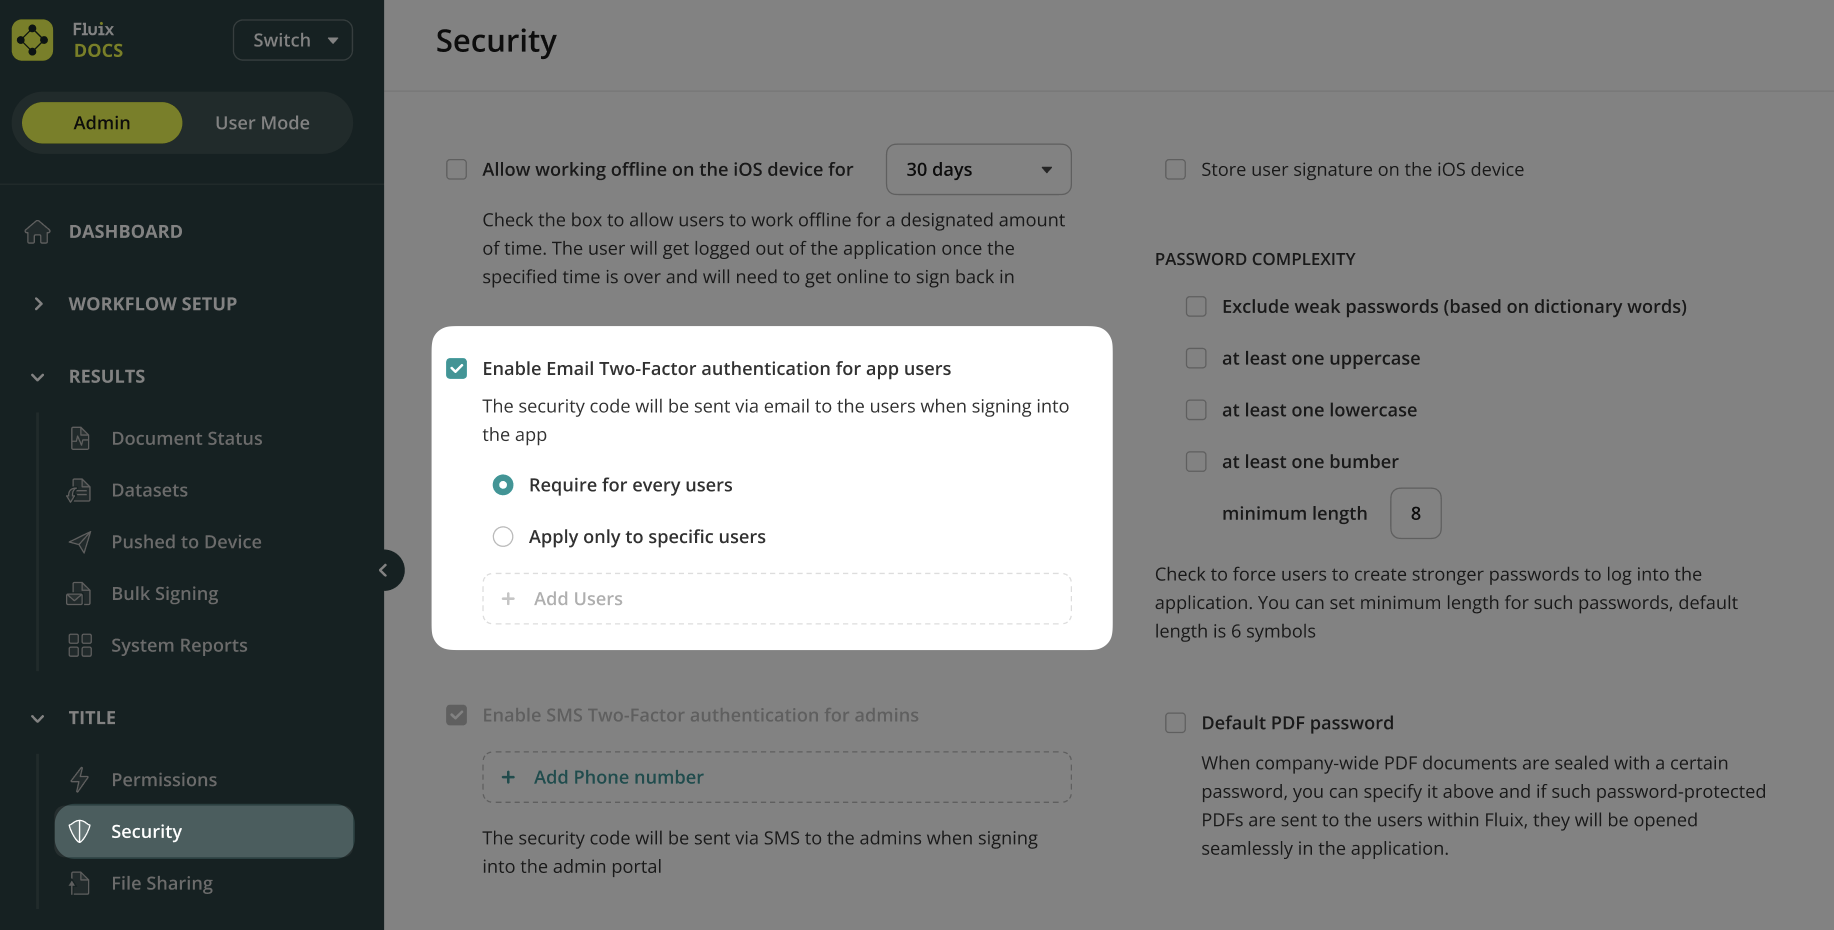Click the Fluix Docs logo icon
The width and height of the screenshot is (1834, 930).
pos(32,40)
